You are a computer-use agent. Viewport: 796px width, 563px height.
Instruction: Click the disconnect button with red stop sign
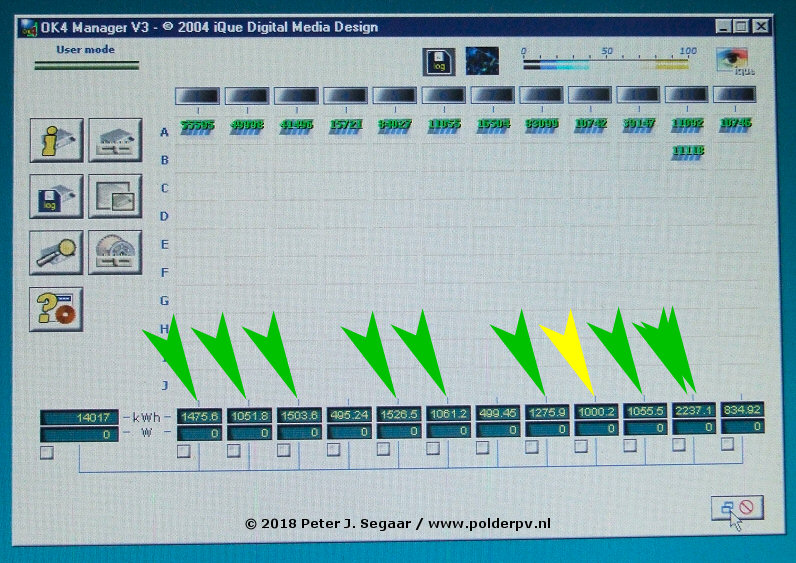[x=737, y=507]
